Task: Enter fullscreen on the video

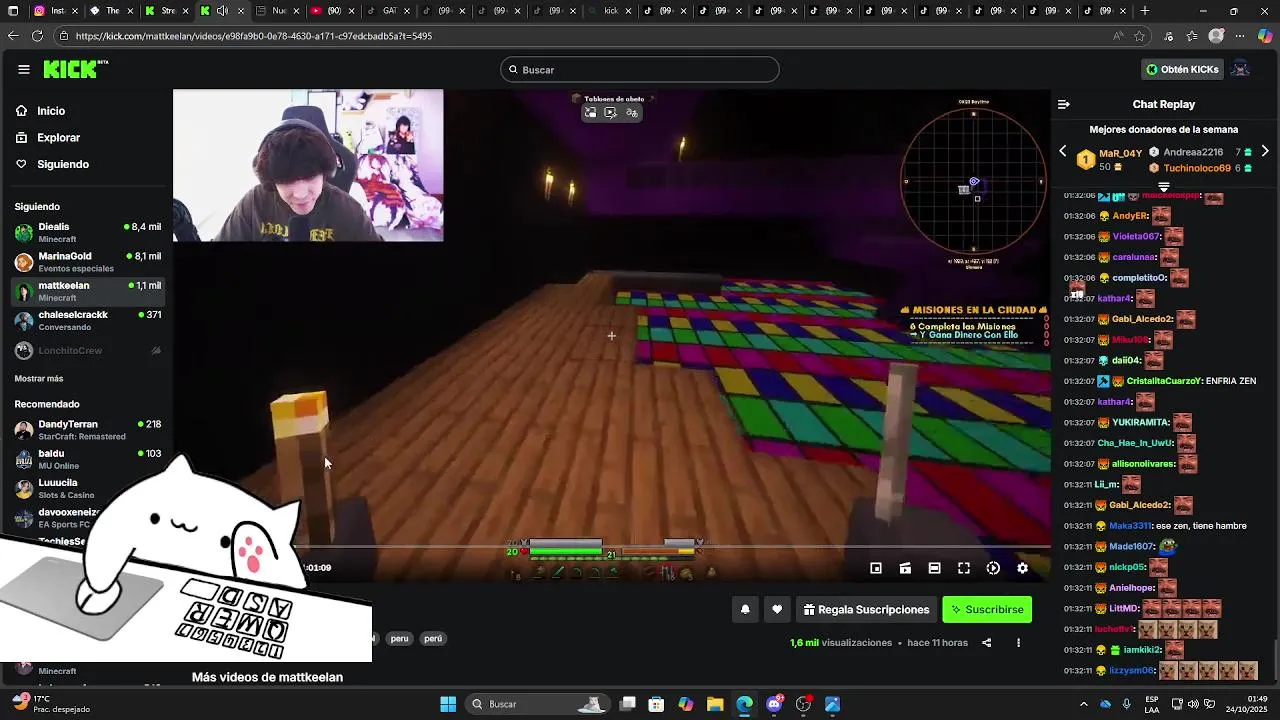Action: [x=964, y=568]
